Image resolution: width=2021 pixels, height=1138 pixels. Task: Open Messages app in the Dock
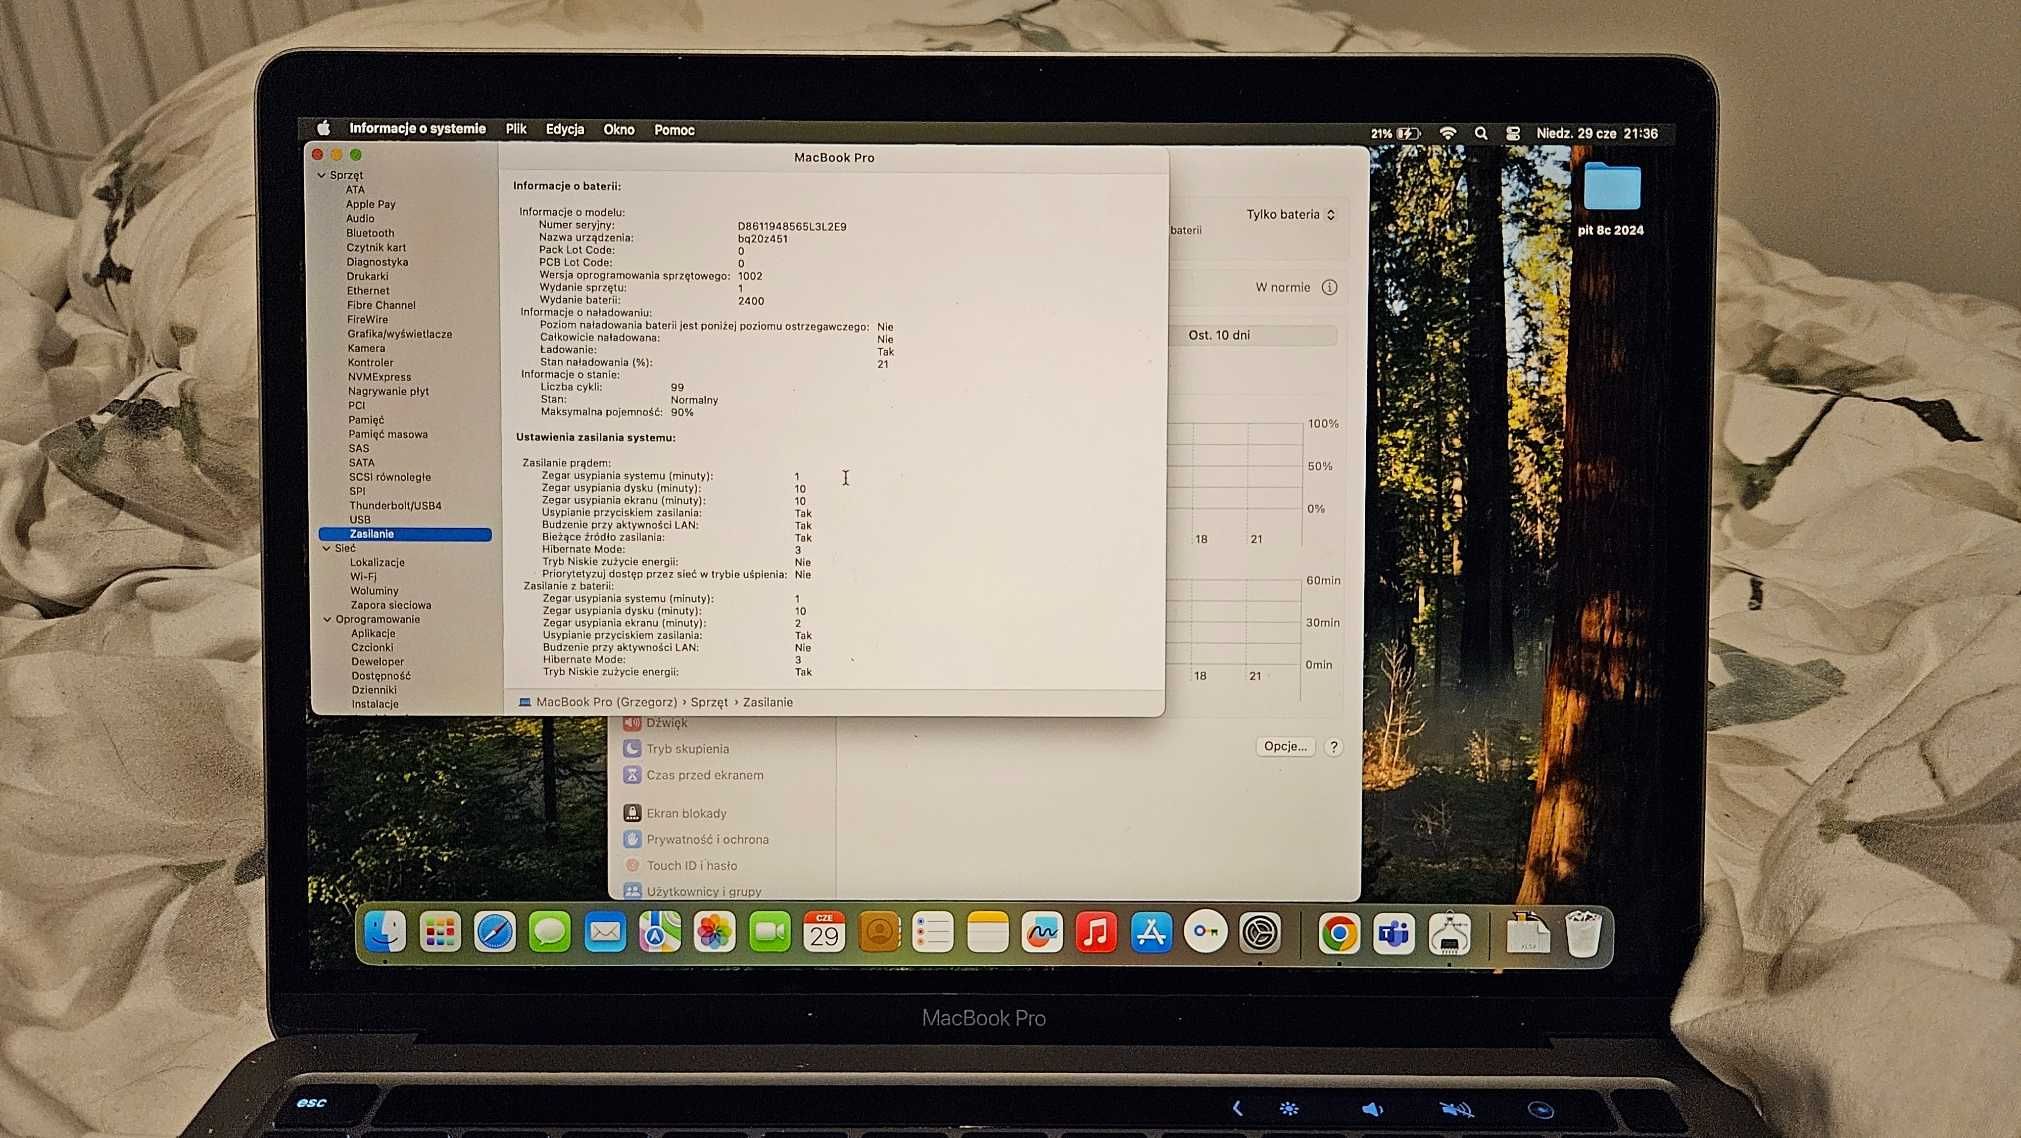(x=550, y=933)
